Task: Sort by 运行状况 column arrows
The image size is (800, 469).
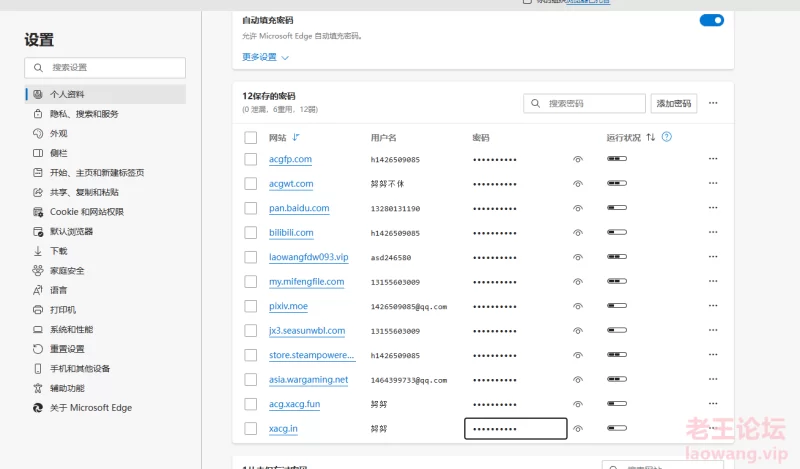Action: tap(651, 137)
